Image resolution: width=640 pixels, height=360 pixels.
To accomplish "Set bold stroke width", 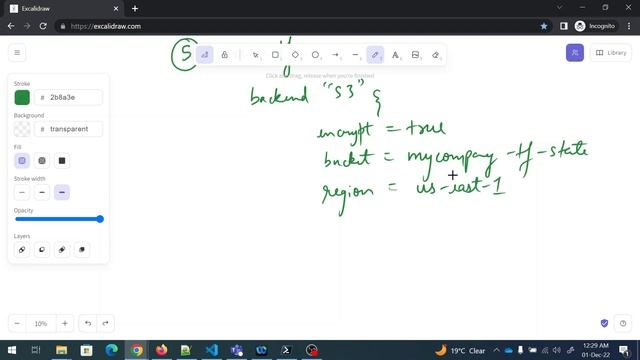I will [x=42, y=192].
